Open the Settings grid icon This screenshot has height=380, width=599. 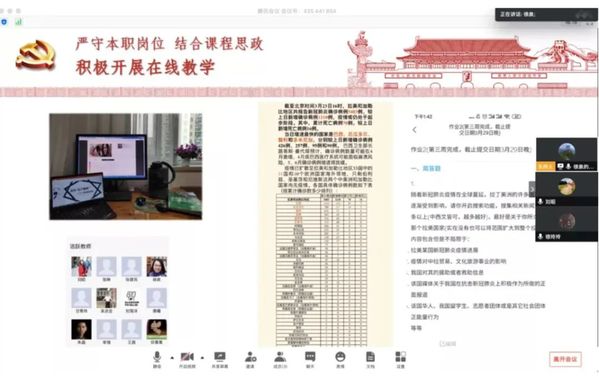(x=400, y=359)
